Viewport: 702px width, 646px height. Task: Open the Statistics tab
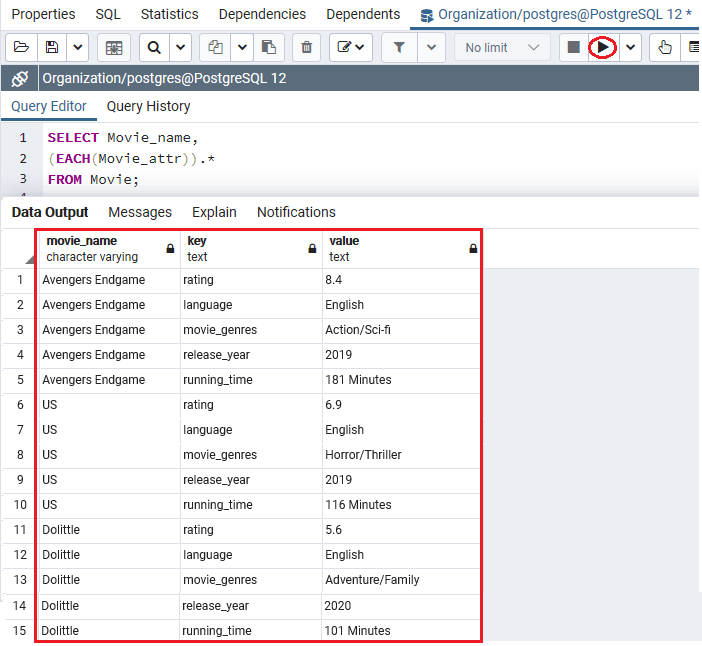[x=170, y=14]
